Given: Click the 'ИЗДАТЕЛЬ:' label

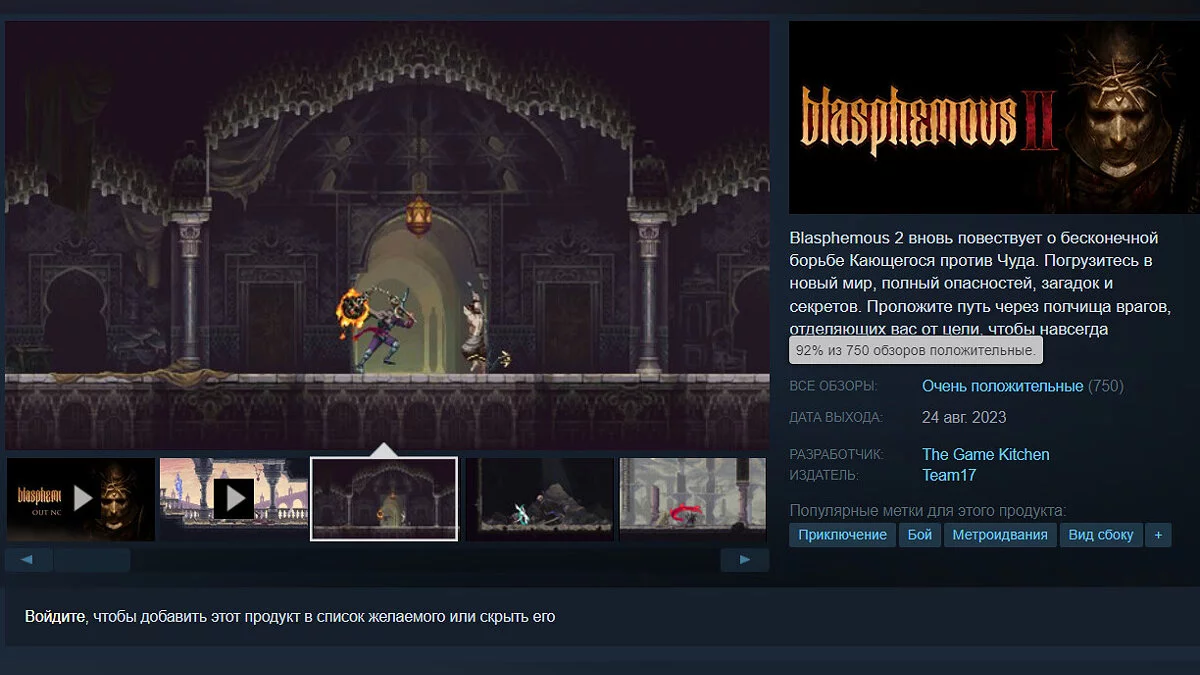Looking at the screenshot, I should click(824, 476).
